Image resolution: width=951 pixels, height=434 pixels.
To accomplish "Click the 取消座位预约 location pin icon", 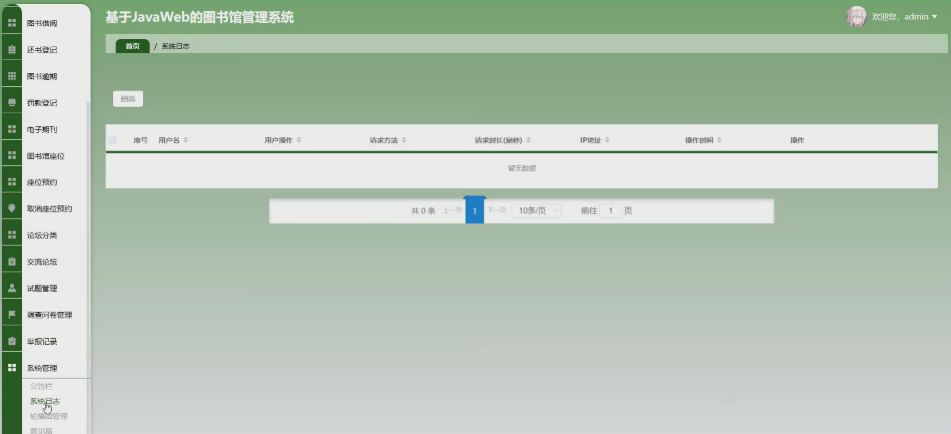I will pos(12,209).
